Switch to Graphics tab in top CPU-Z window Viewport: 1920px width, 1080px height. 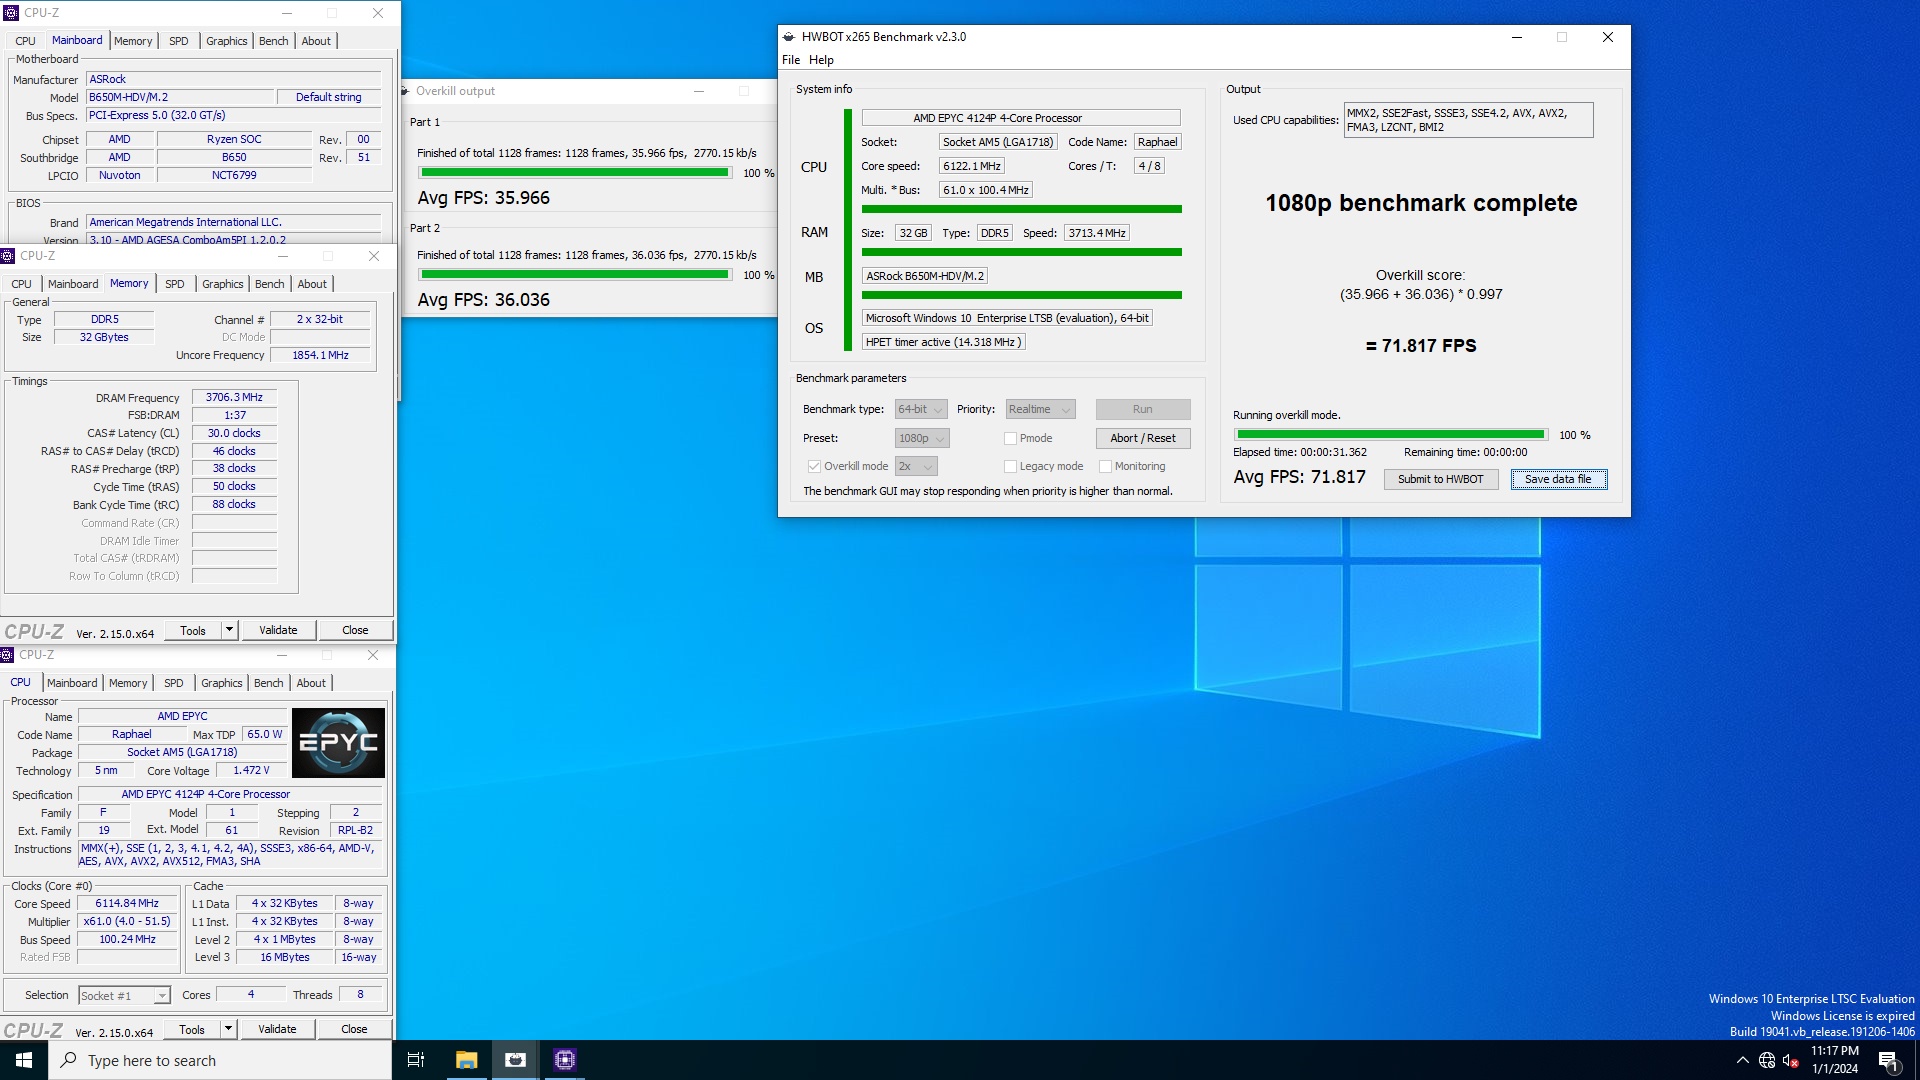(x=226, y=41)
